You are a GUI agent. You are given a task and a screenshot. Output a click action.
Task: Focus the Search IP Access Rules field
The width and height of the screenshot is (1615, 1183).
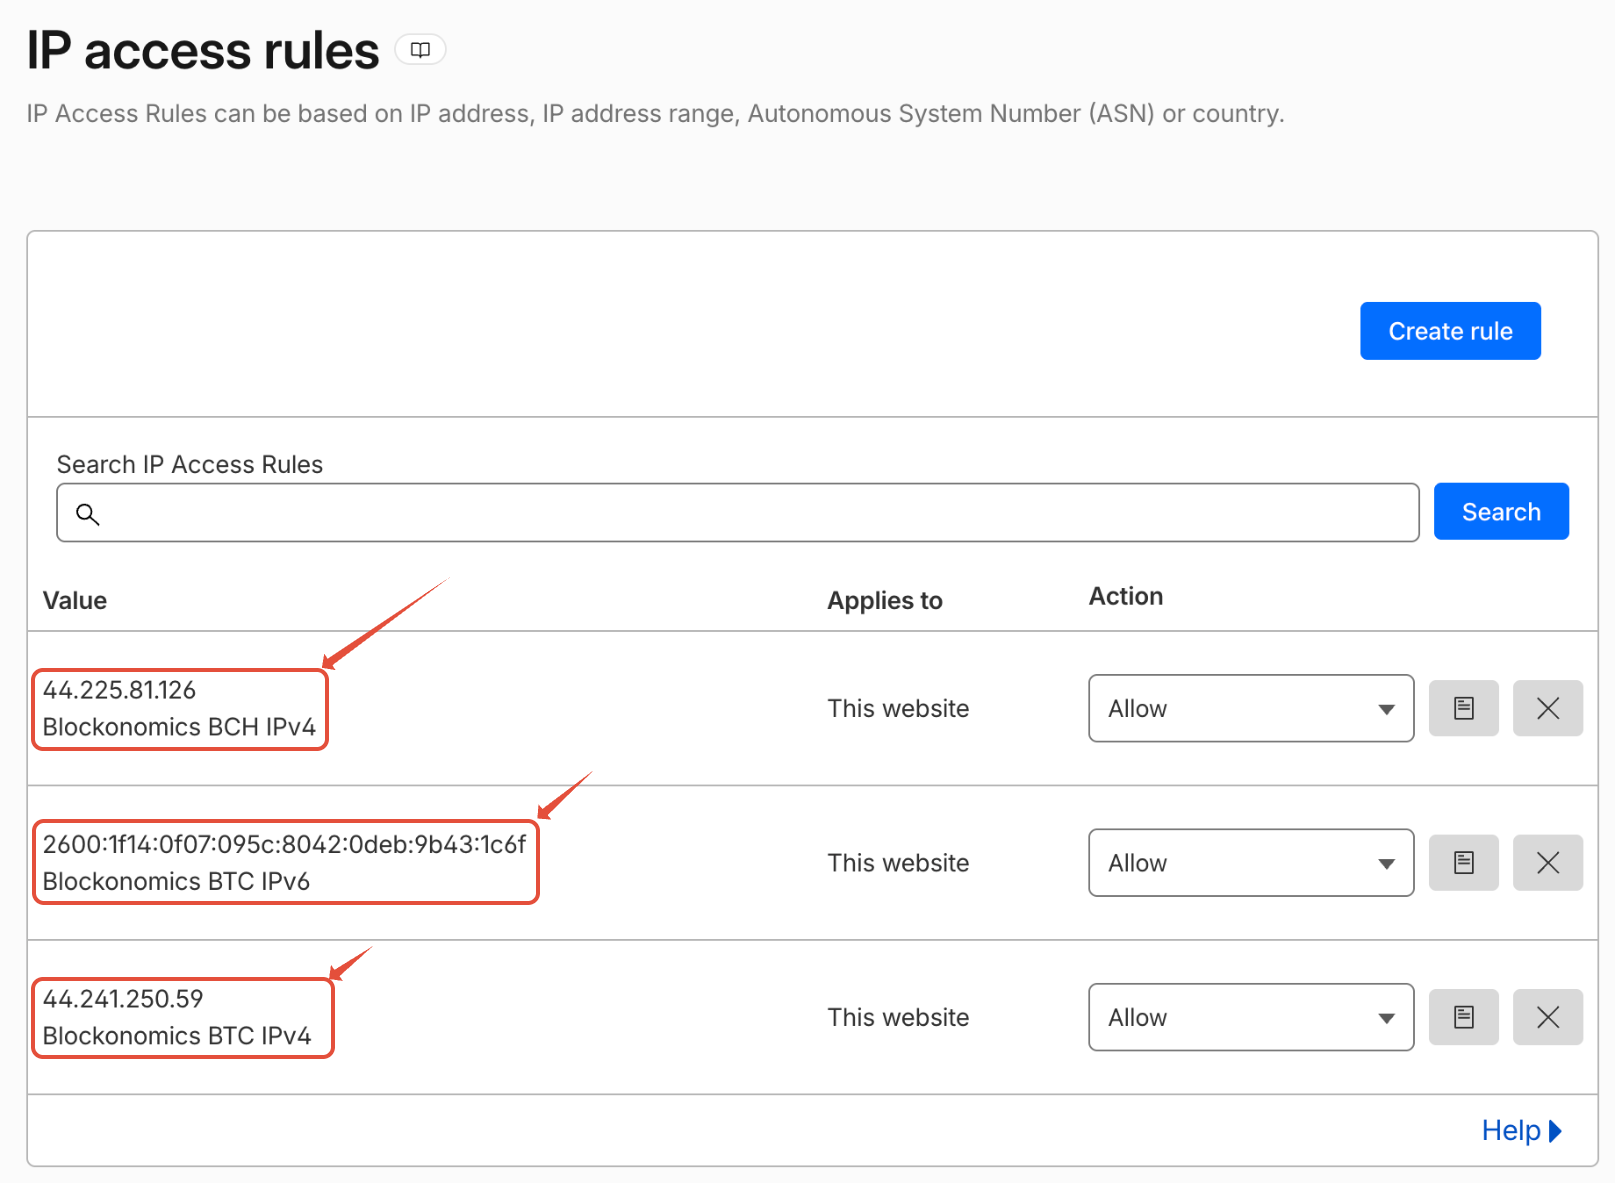point(738,513)
